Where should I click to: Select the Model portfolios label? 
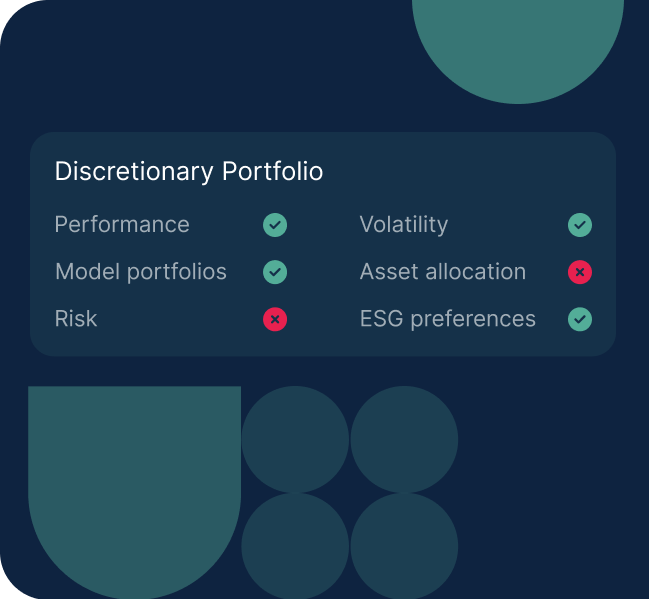141,272
